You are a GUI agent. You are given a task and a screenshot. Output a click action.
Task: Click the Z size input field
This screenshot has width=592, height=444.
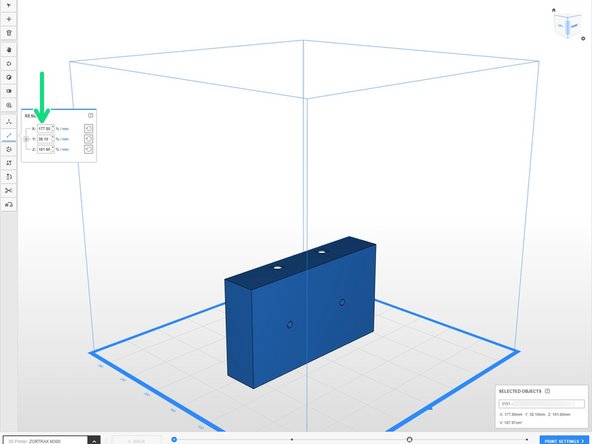coord(46,150)
